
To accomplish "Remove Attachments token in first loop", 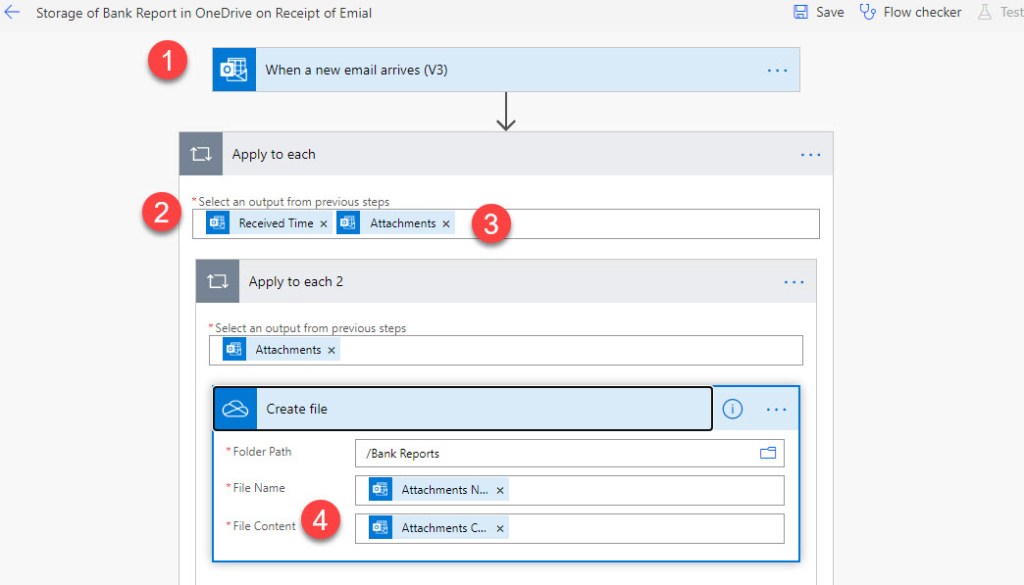I will (446, 224).
